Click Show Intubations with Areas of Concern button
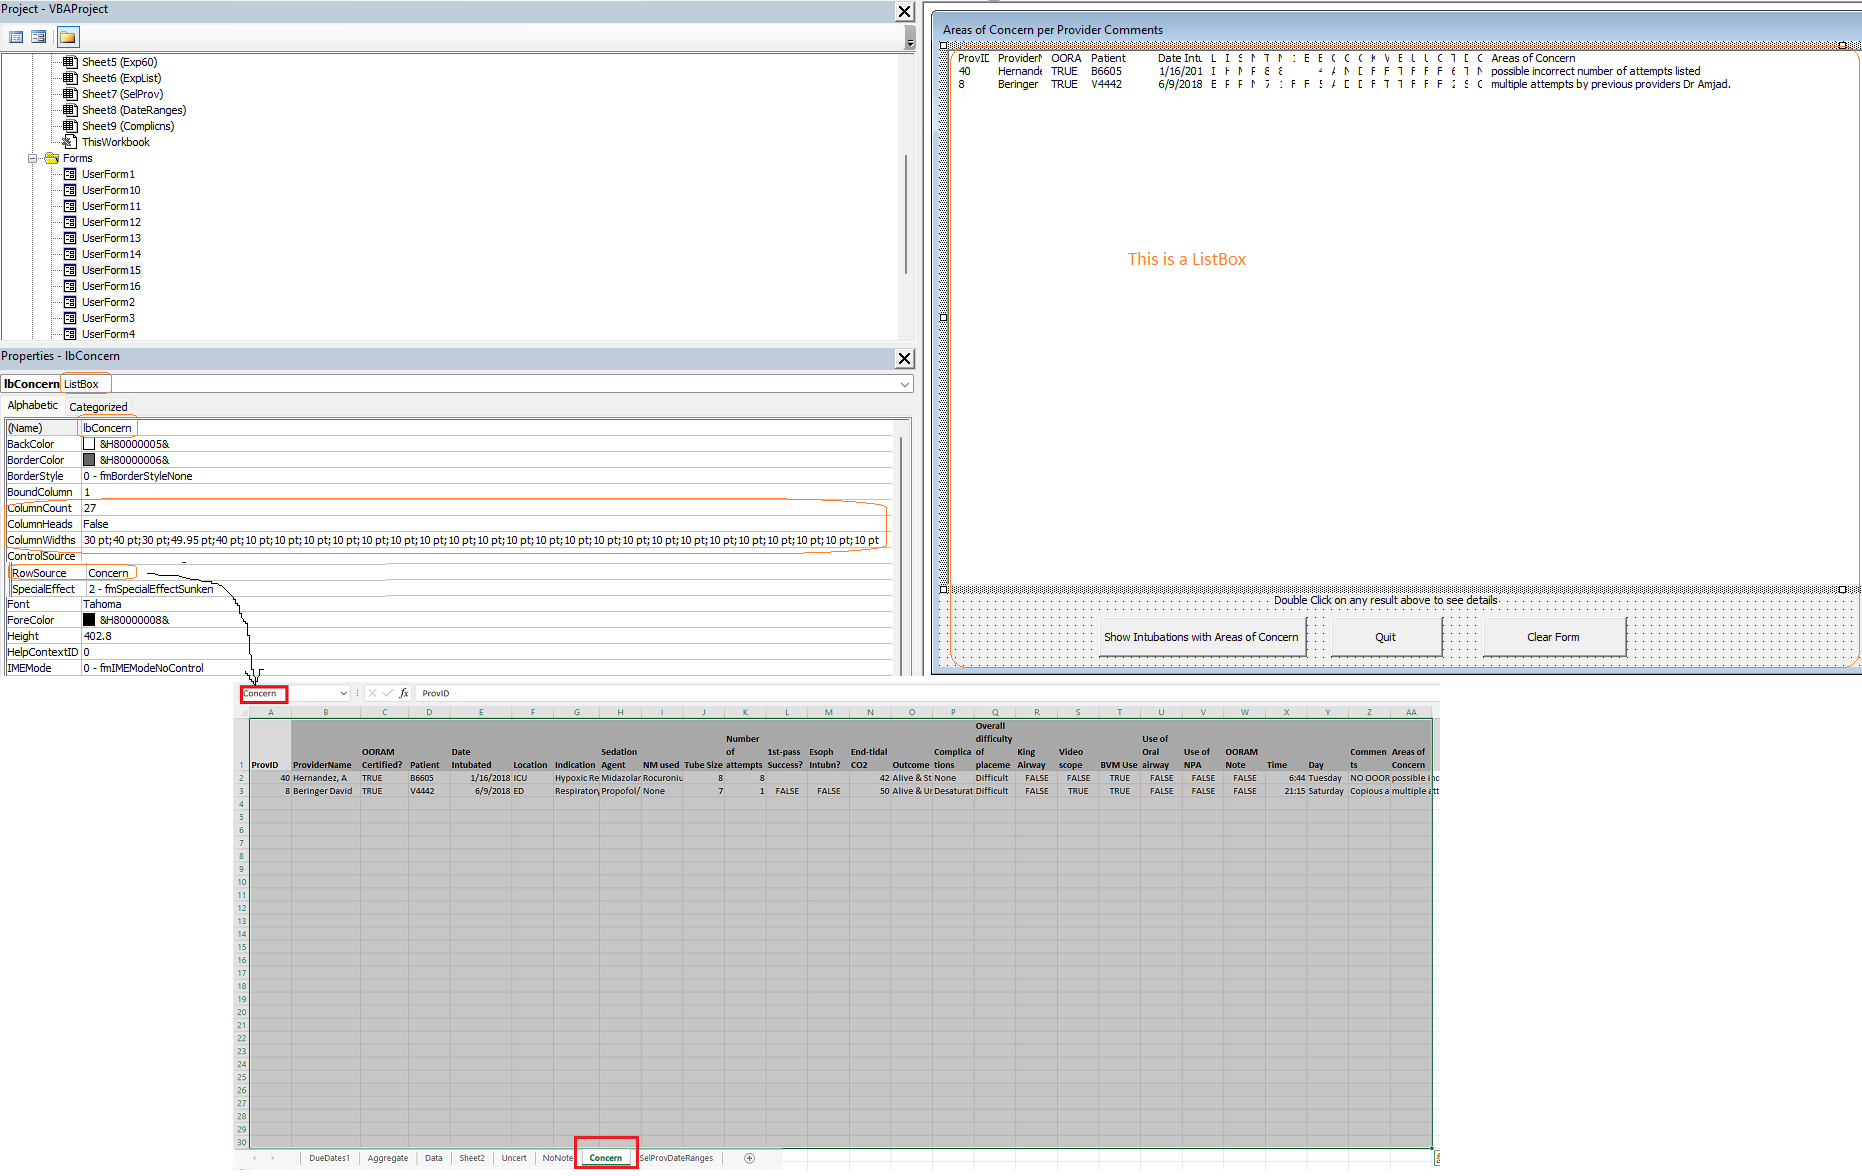Viewport: 1862px width, 1176px height. pyautogui.click(x=1201, y=637)
